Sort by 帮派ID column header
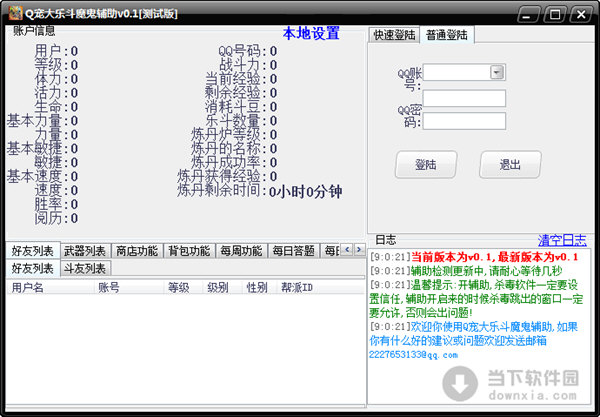 point(320,288)
